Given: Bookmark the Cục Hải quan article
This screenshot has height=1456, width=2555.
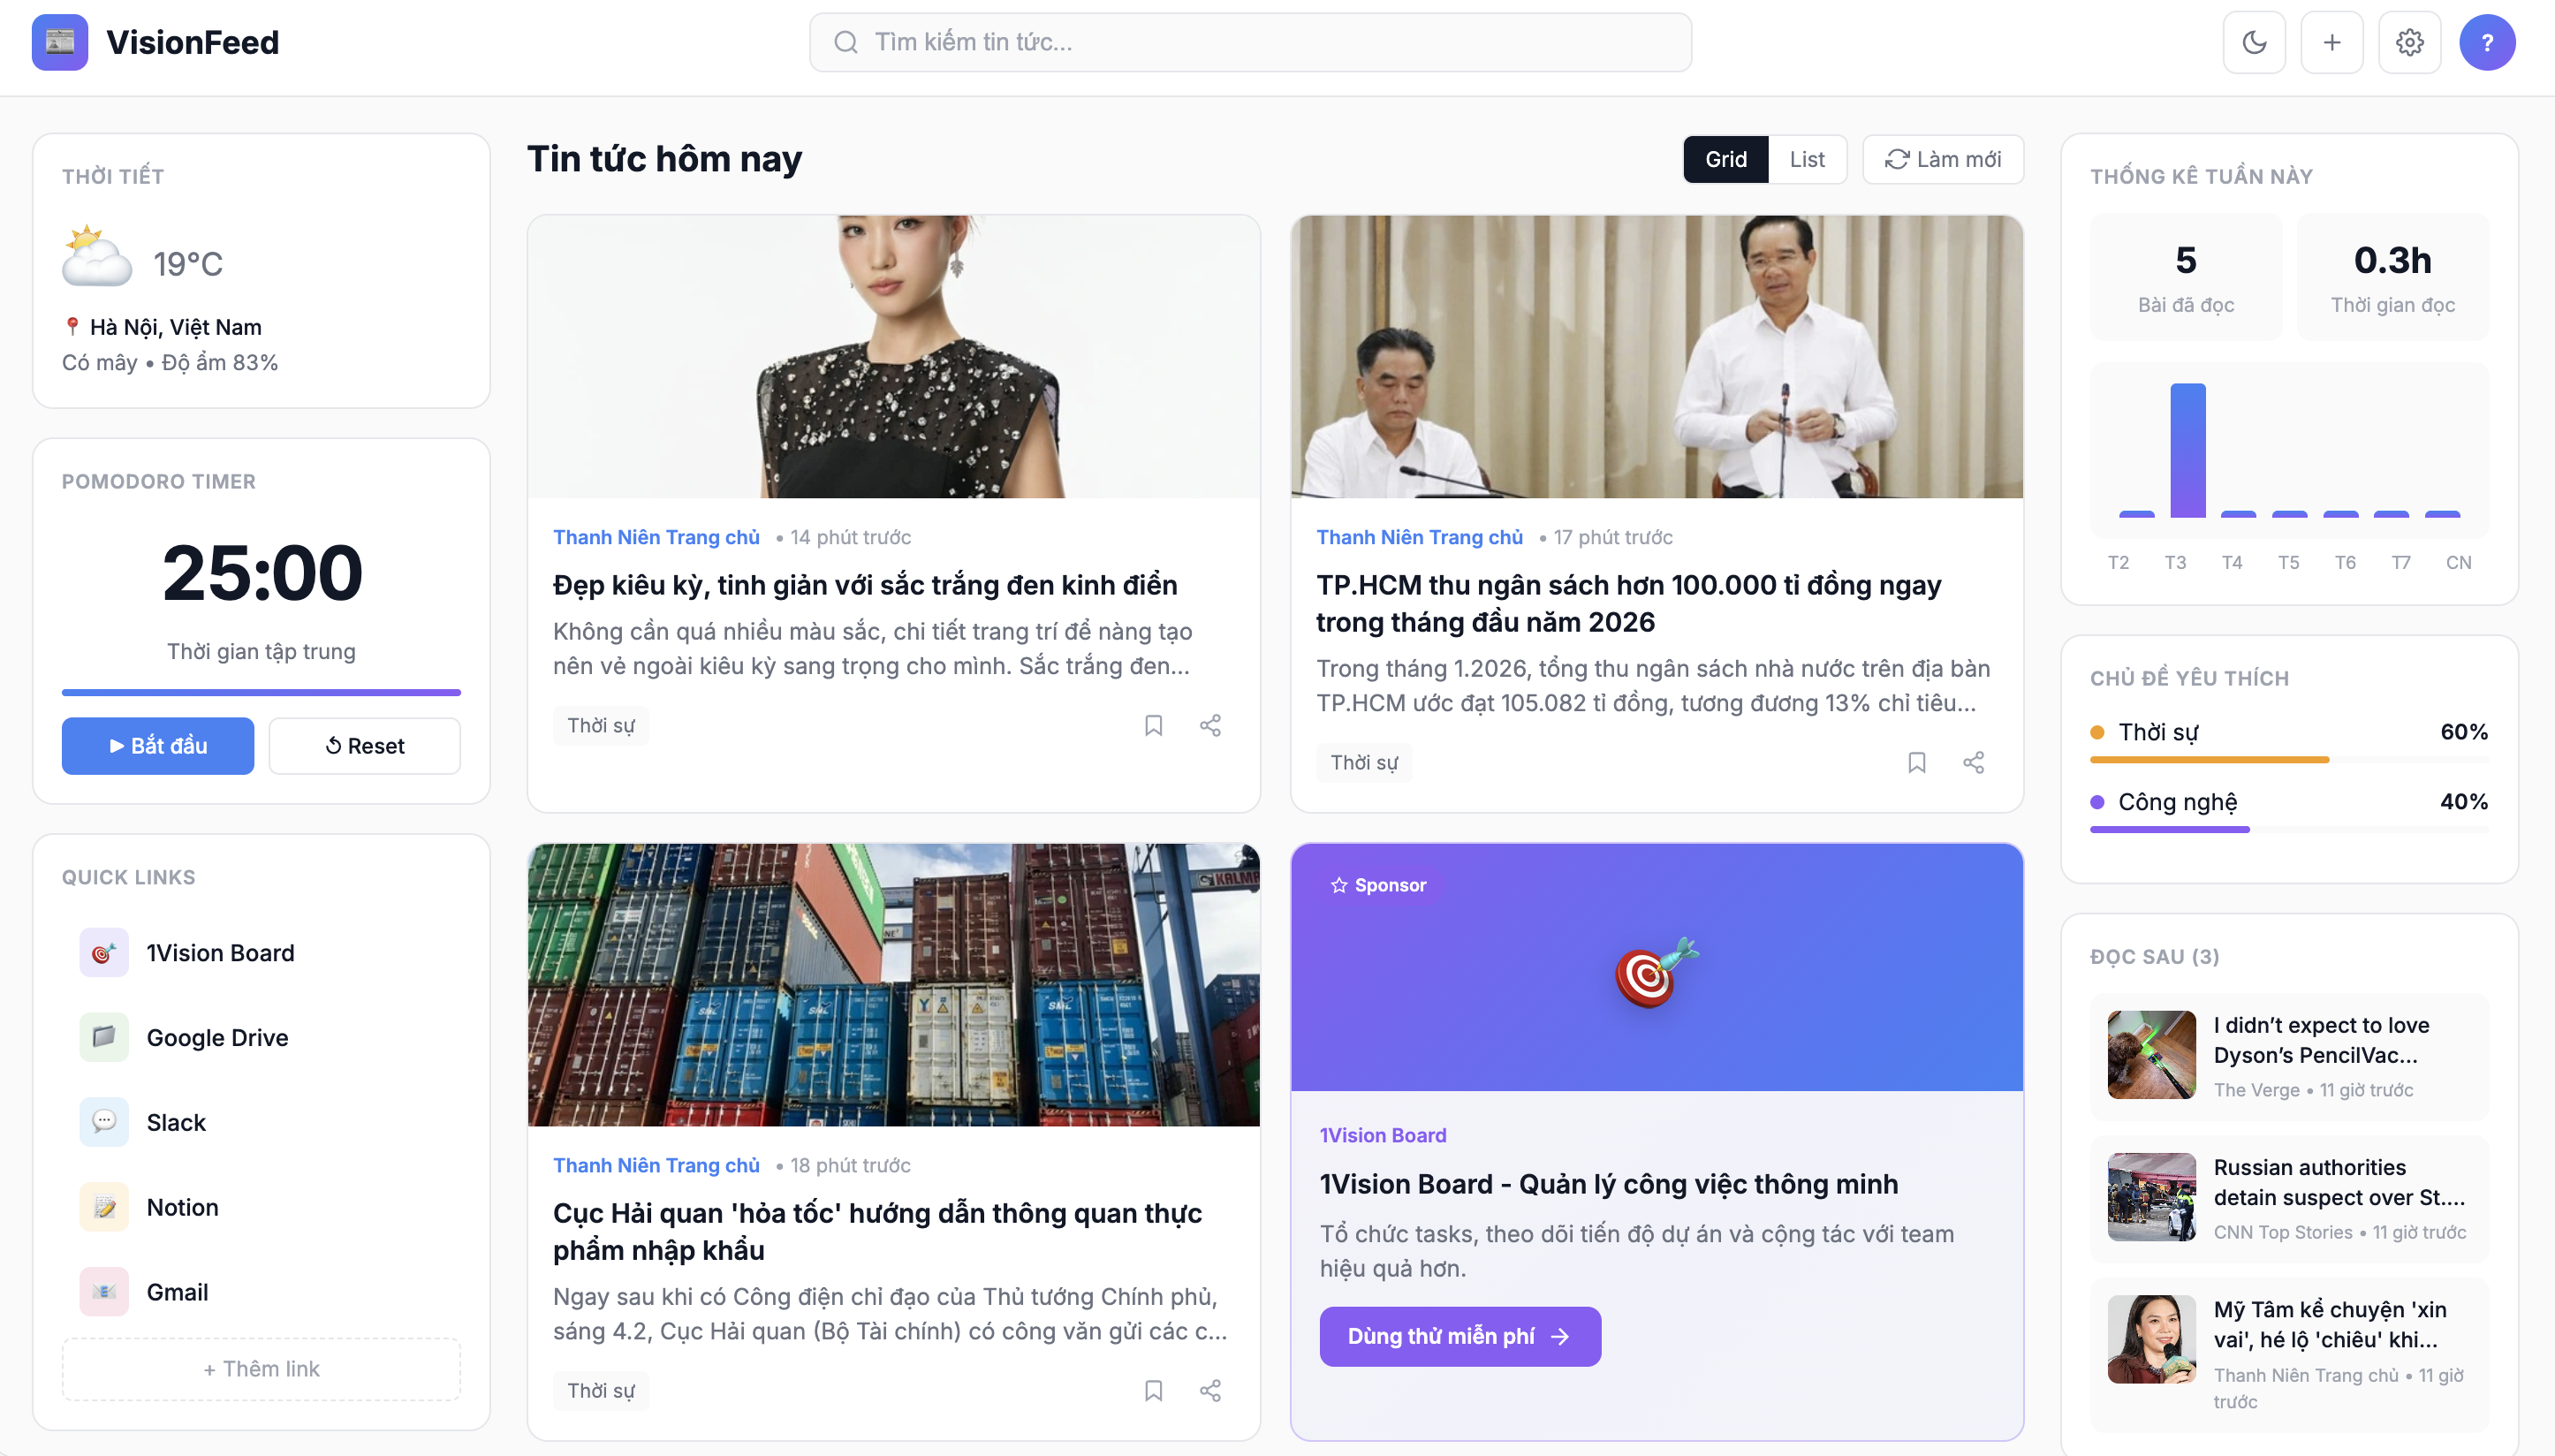Looking at the screenshot, I should coord(1153,1391).
